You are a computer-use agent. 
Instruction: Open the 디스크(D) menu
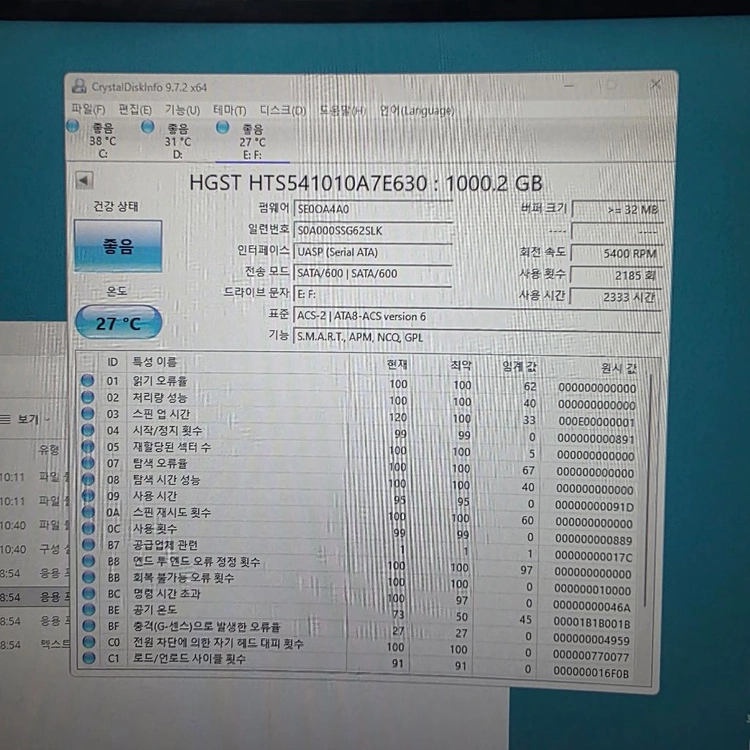click(x=283, y=110)
